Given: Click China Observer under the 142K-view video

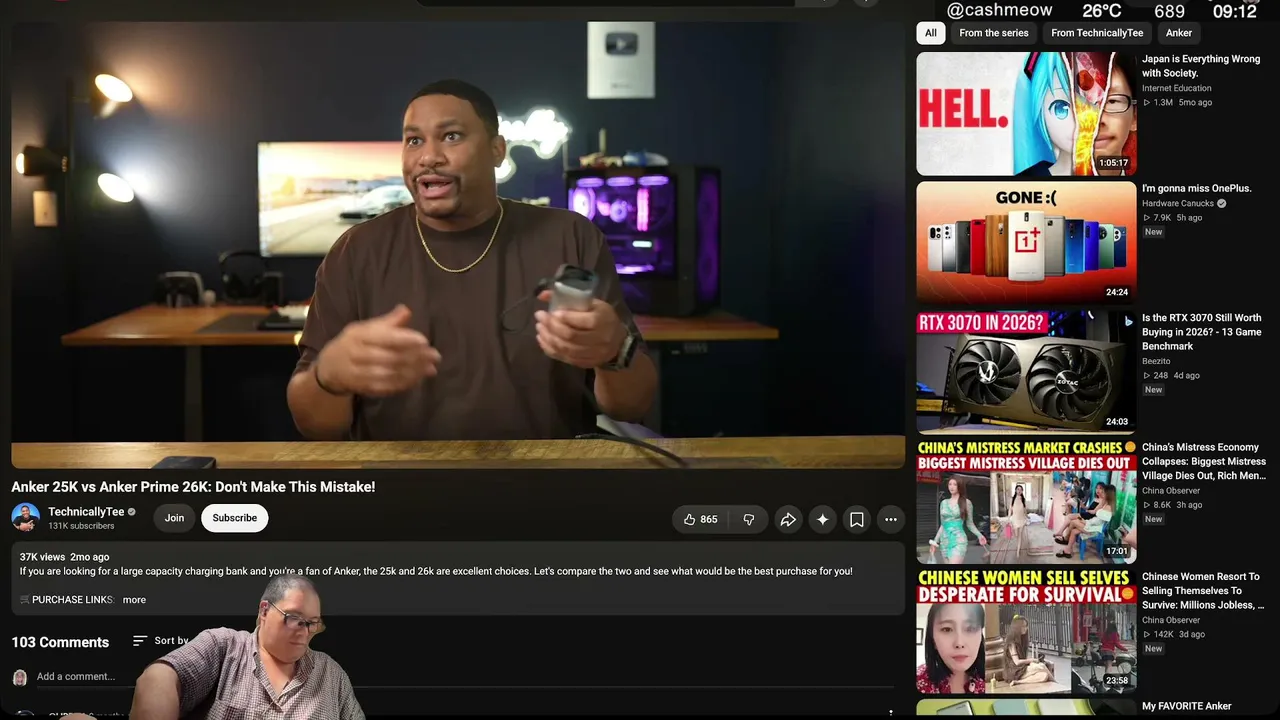Looking at the screenshot, I should coord(1171,620).
